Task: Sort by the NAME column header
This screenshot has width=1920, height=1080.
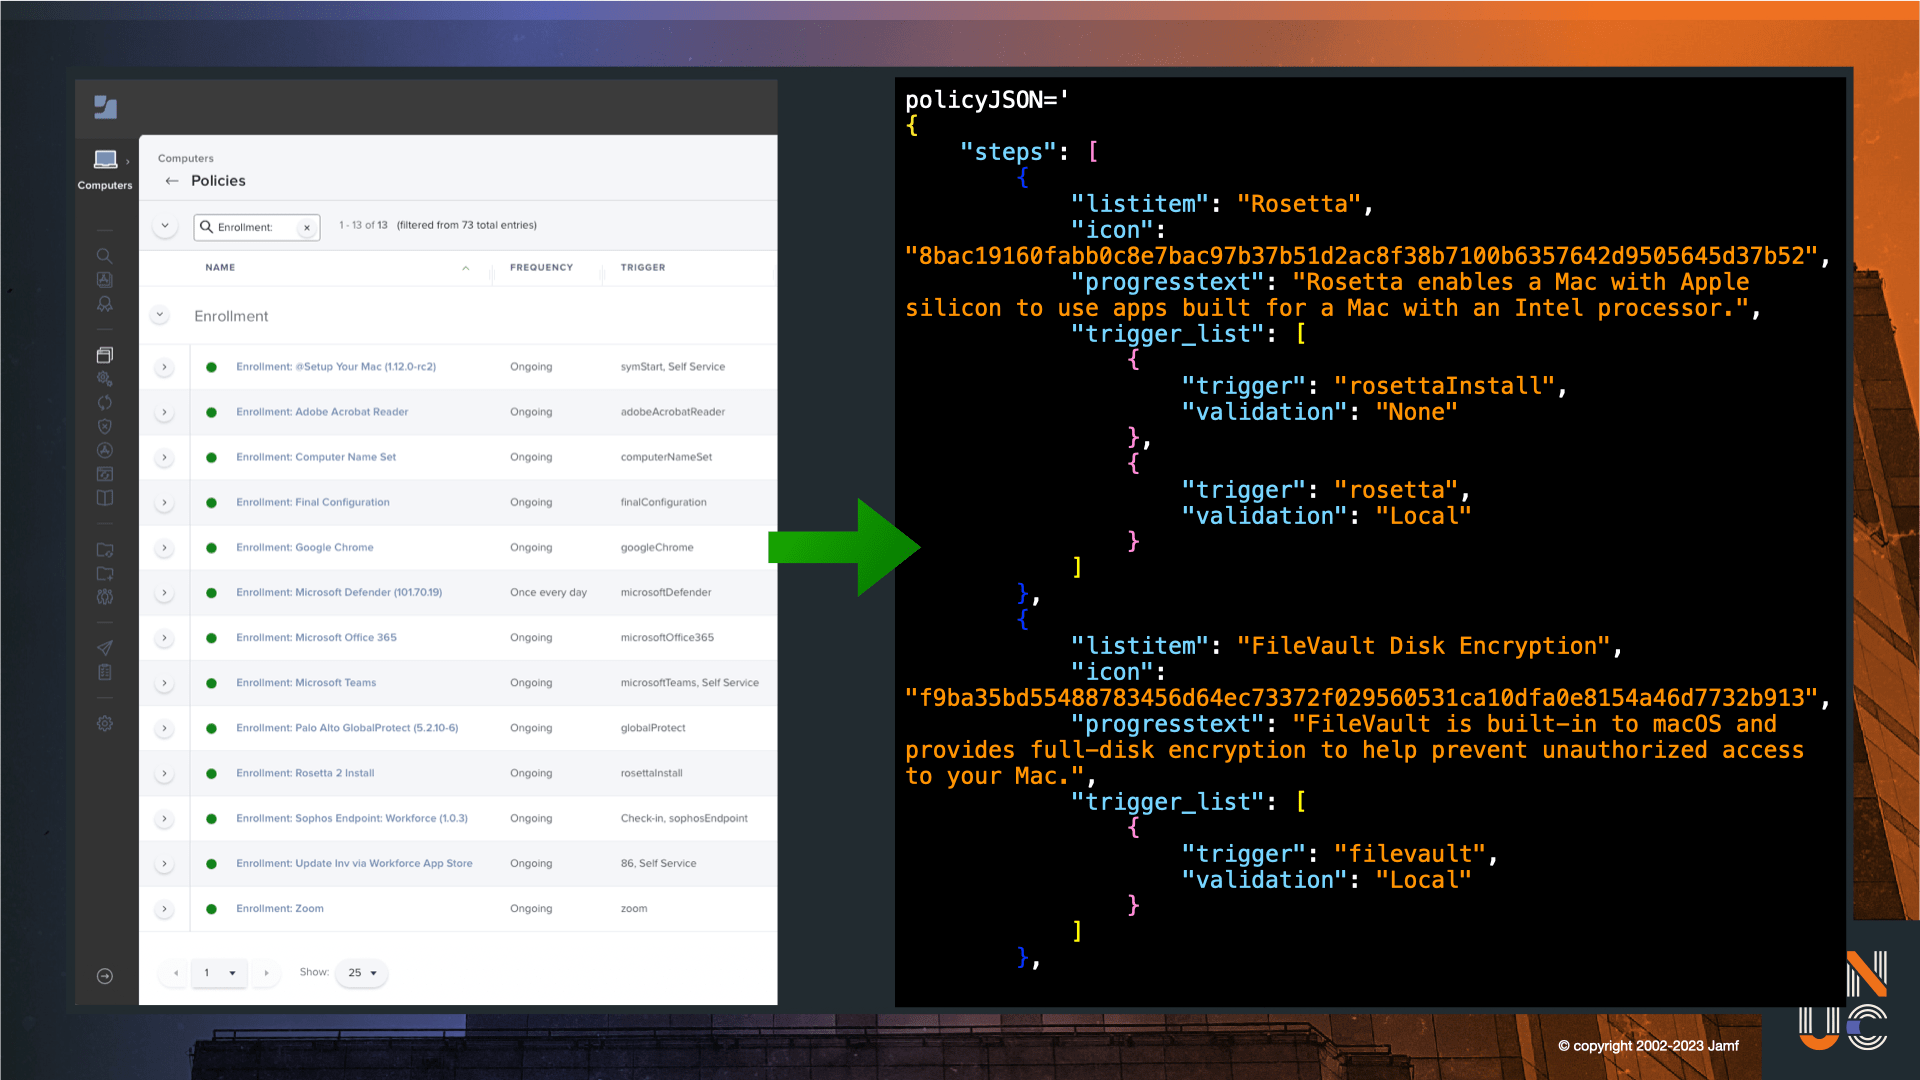Action: (220, 267)
